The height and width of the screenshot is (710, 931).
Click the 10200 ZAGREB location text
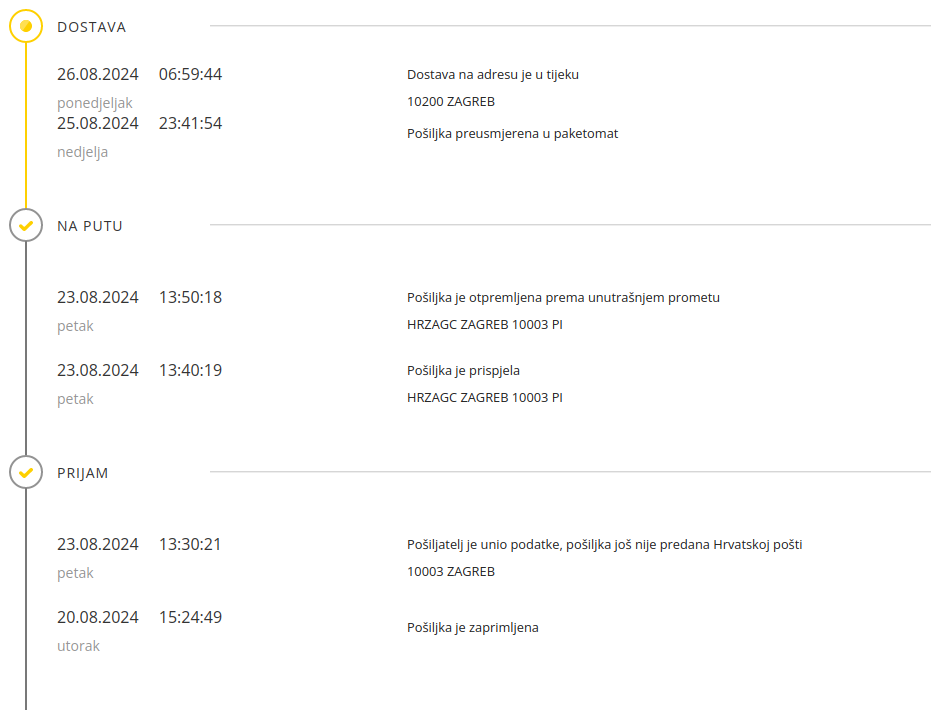451,101
